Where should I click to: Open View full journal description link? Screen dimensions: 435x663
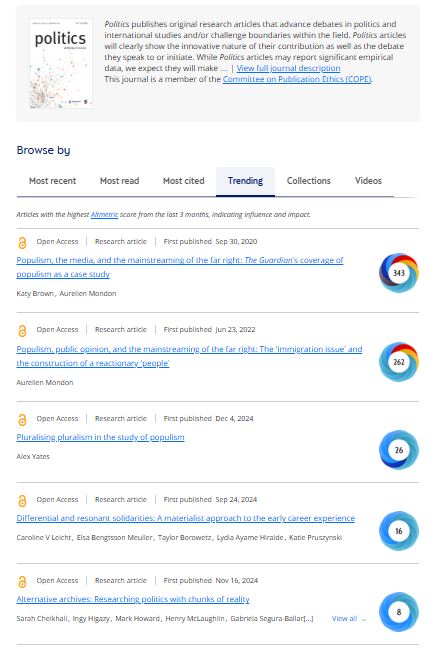(x=288, y=68)
